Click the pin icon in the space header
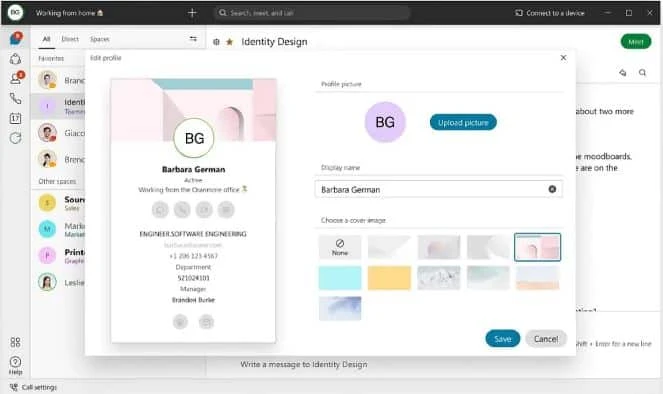The image size is (663, 394). [622, 73]
